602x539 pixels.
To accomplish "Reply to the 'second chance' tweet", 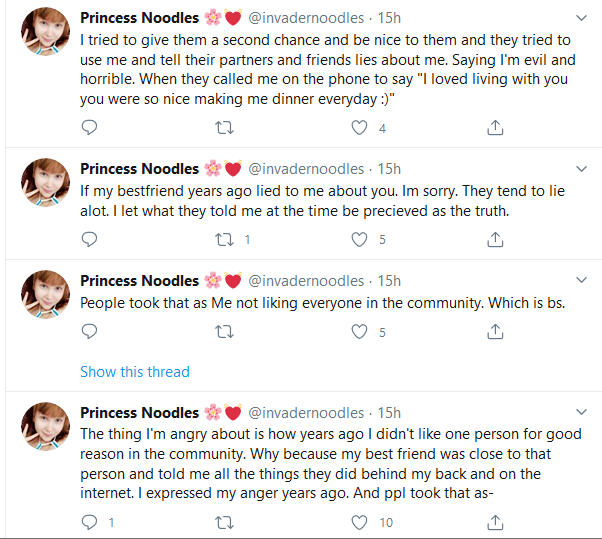I will [x=89, y=128].
